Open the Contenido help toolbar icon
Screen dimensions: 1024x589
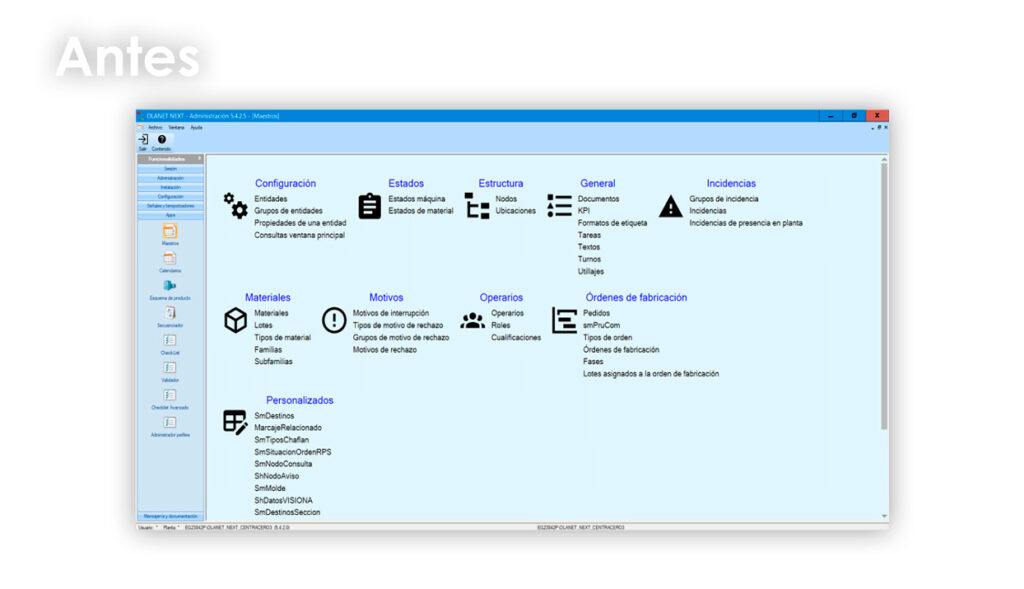(x=161, y=140)
